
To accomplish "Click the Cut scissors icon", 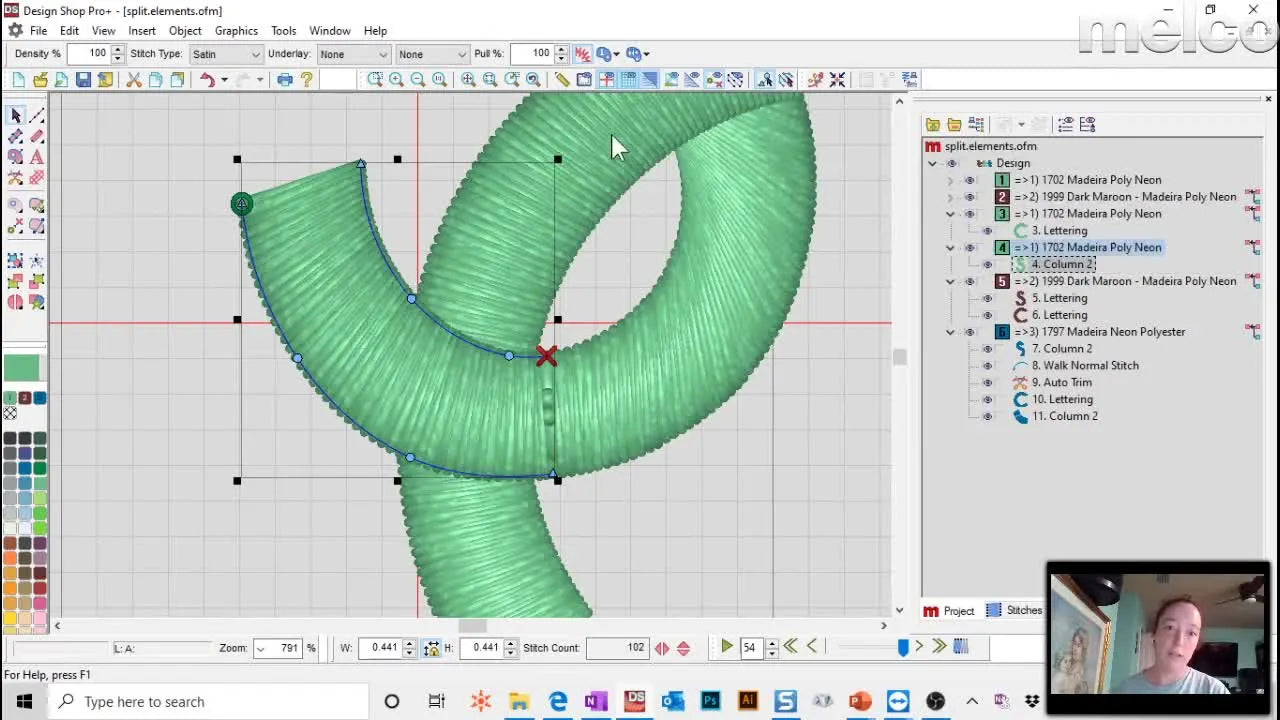I will [x=135, y=80].
